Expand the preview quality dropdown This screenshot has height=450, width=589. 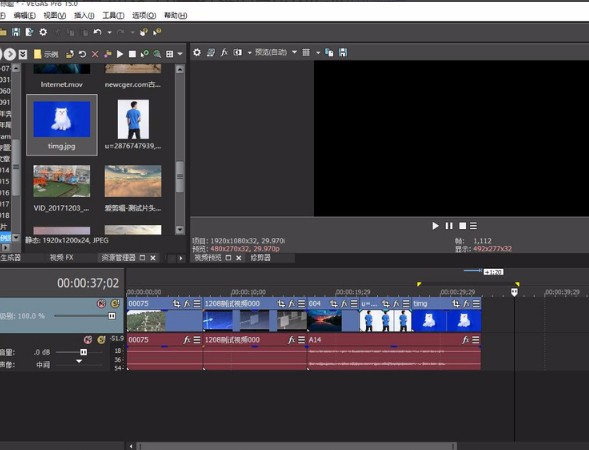pyautogui.click(x=294, y=52)
